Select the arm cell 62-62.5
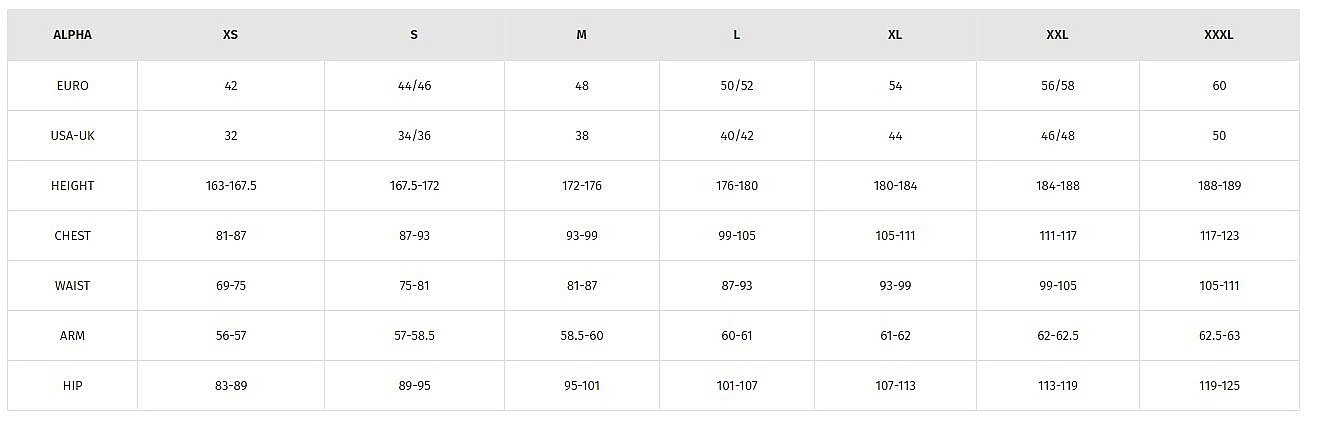This screenshot has height=431, width=1318. [1057, 336]
